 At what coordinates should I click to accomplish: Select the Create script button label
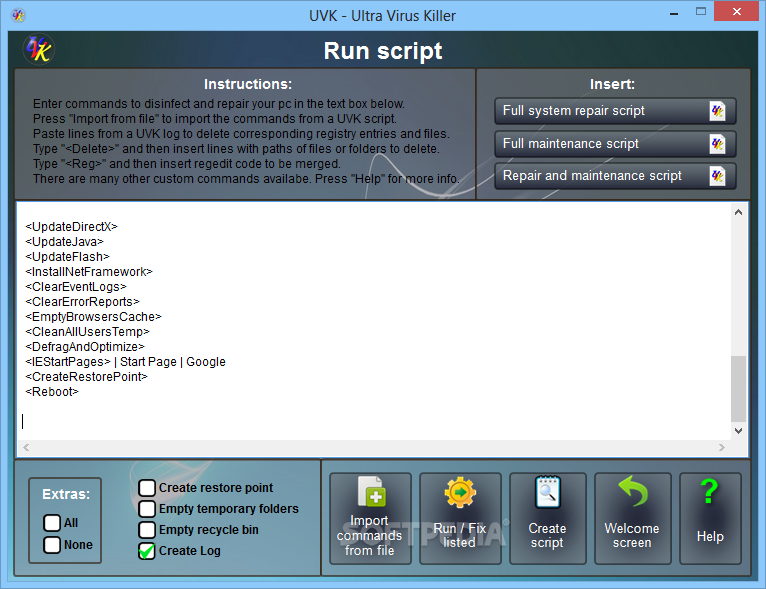click(x=547, y=536)
